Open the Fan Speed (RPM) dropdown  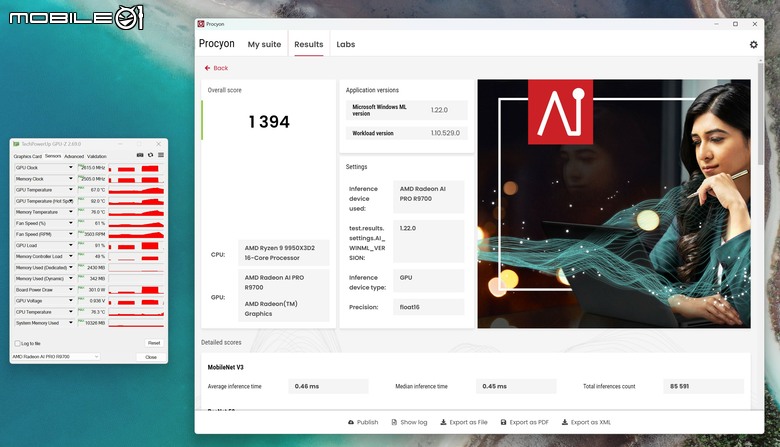[x=70, y=234]
